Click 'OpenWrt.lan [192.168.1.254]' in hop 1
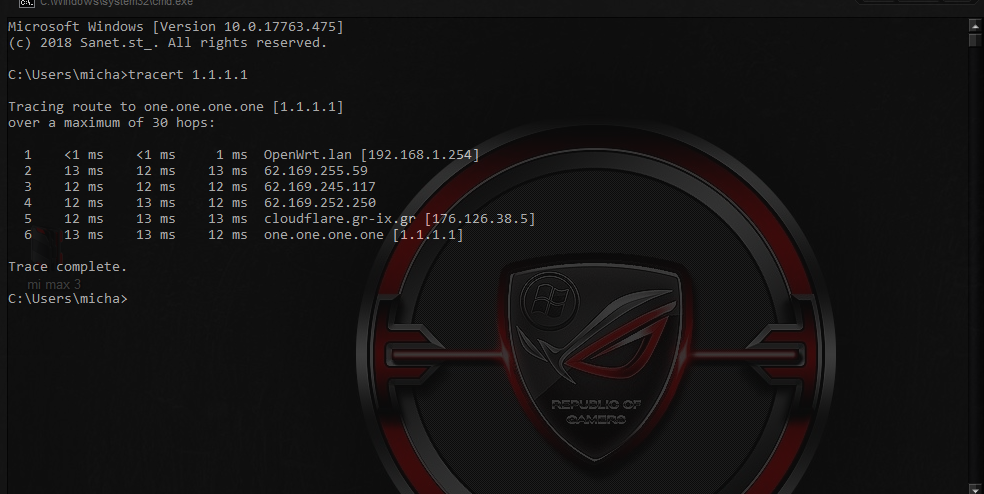 372,154
